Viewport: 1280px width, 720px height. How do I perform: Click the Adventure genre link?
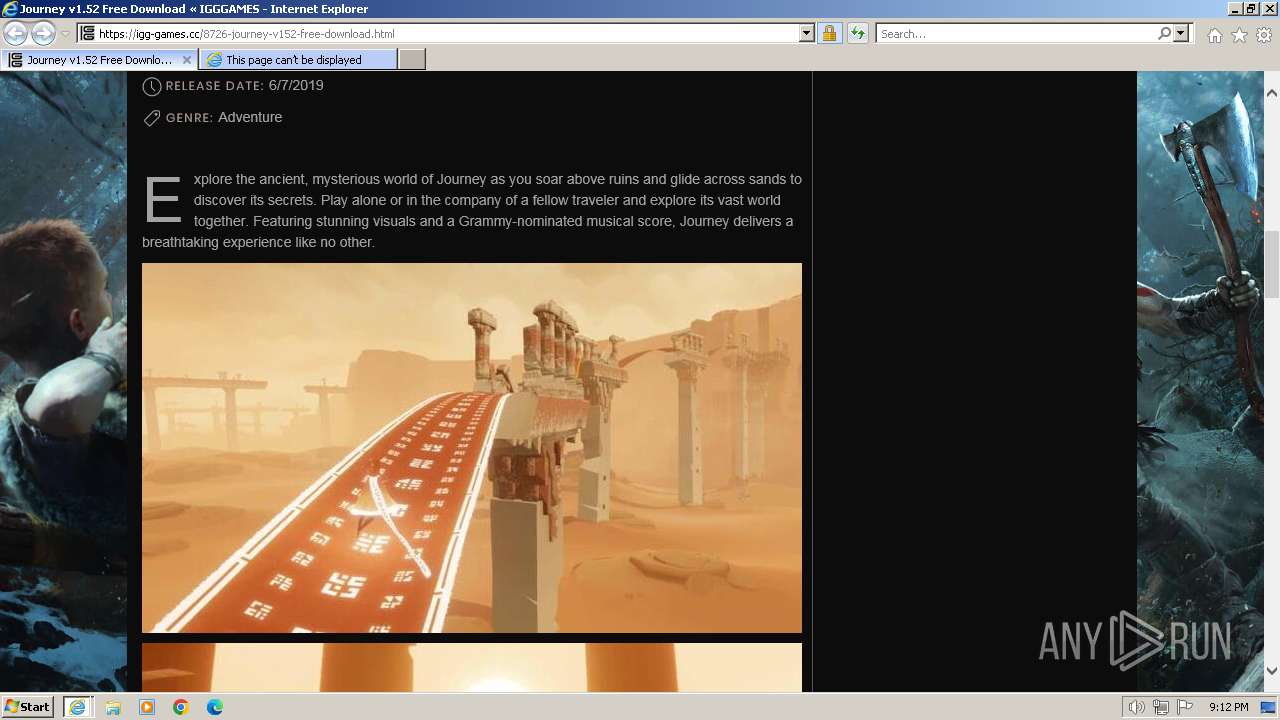pos(250,117)
